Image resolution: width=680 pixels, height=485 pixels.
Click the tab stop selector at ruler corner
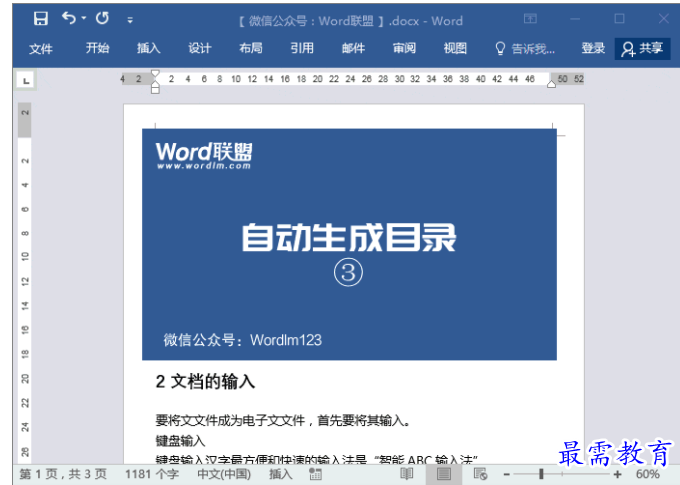pos(26,81)
